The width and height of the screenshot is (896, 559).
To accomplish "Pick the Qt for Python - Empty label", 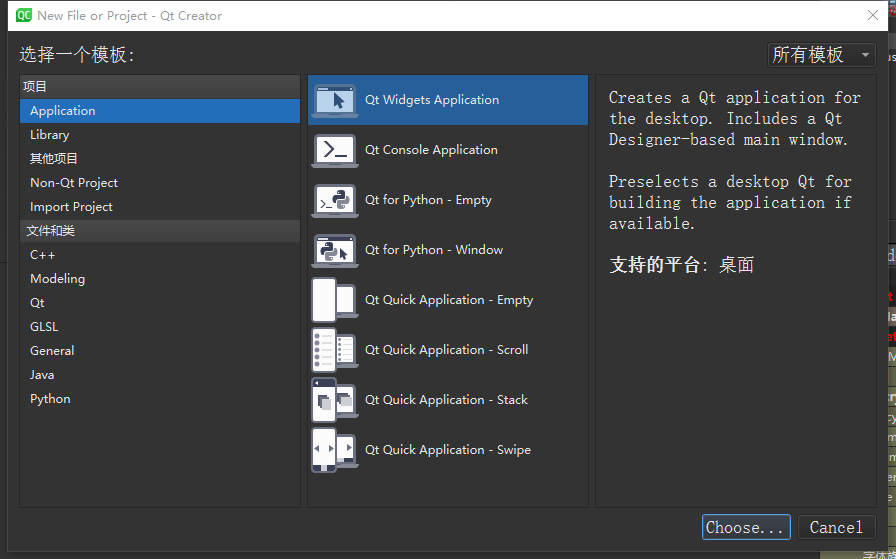I will click(x=429, y=200).
